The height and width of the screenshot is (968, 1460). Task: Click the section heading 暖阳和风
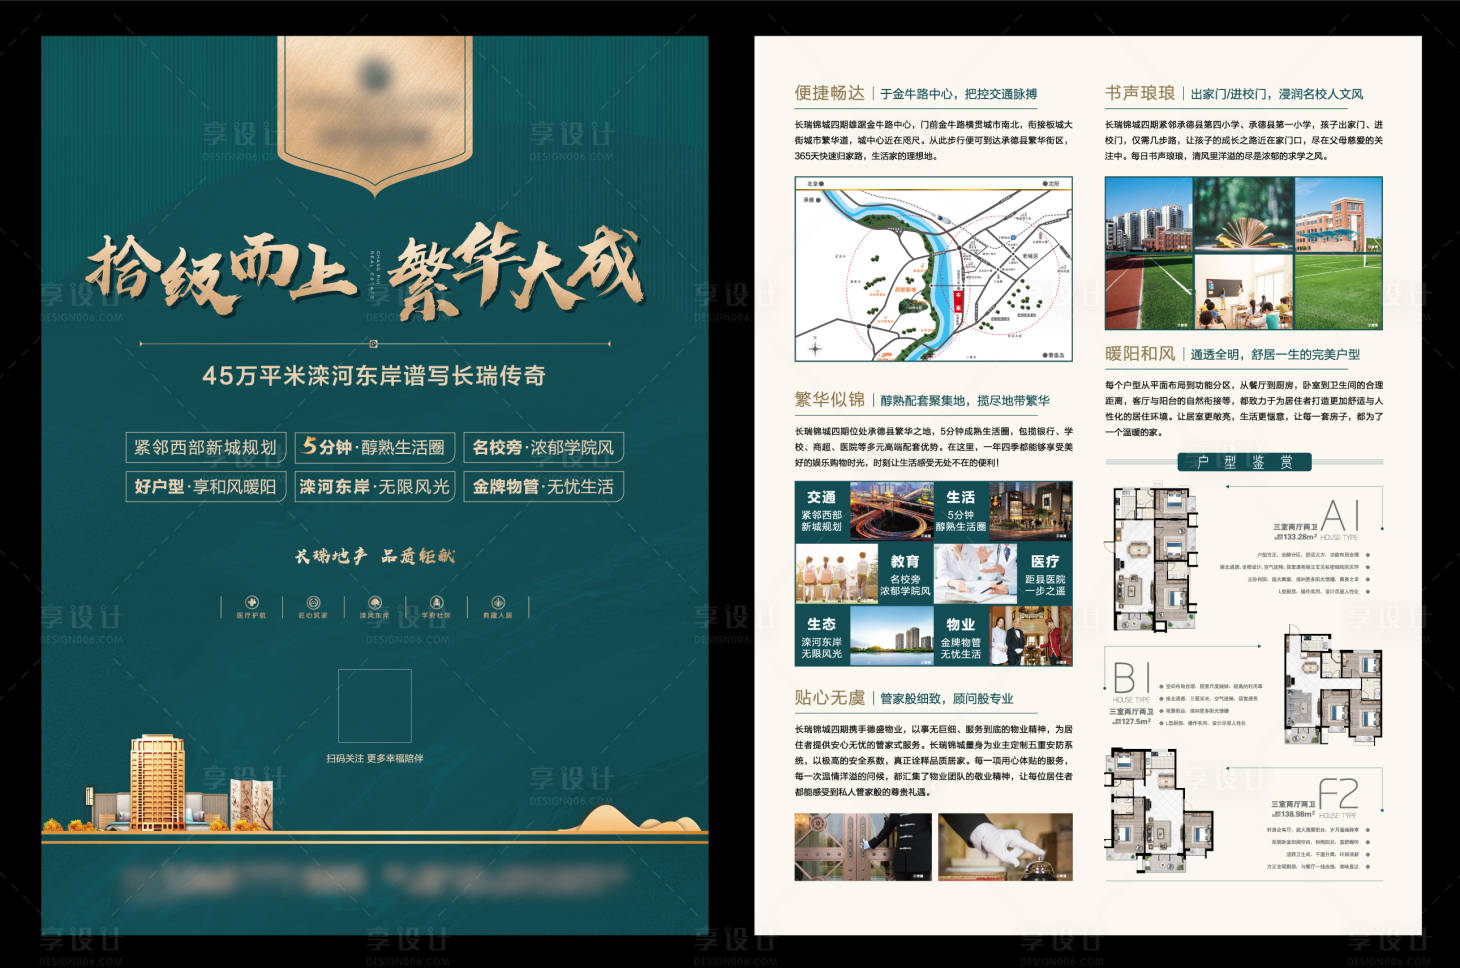click(x=1140, y=354)
